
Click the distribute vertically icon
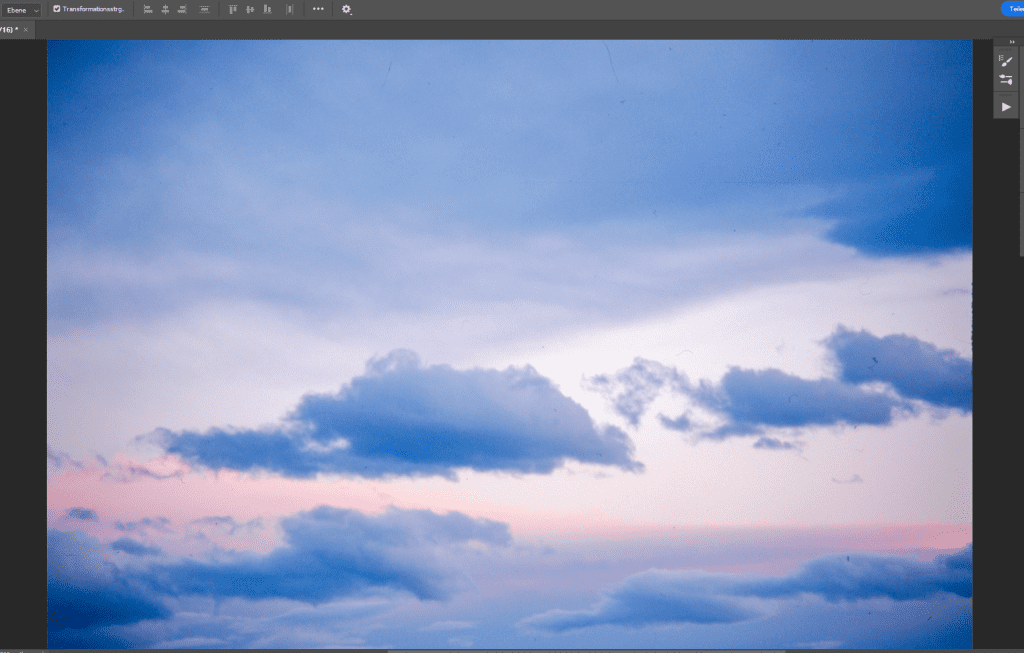tap(205, 9)
